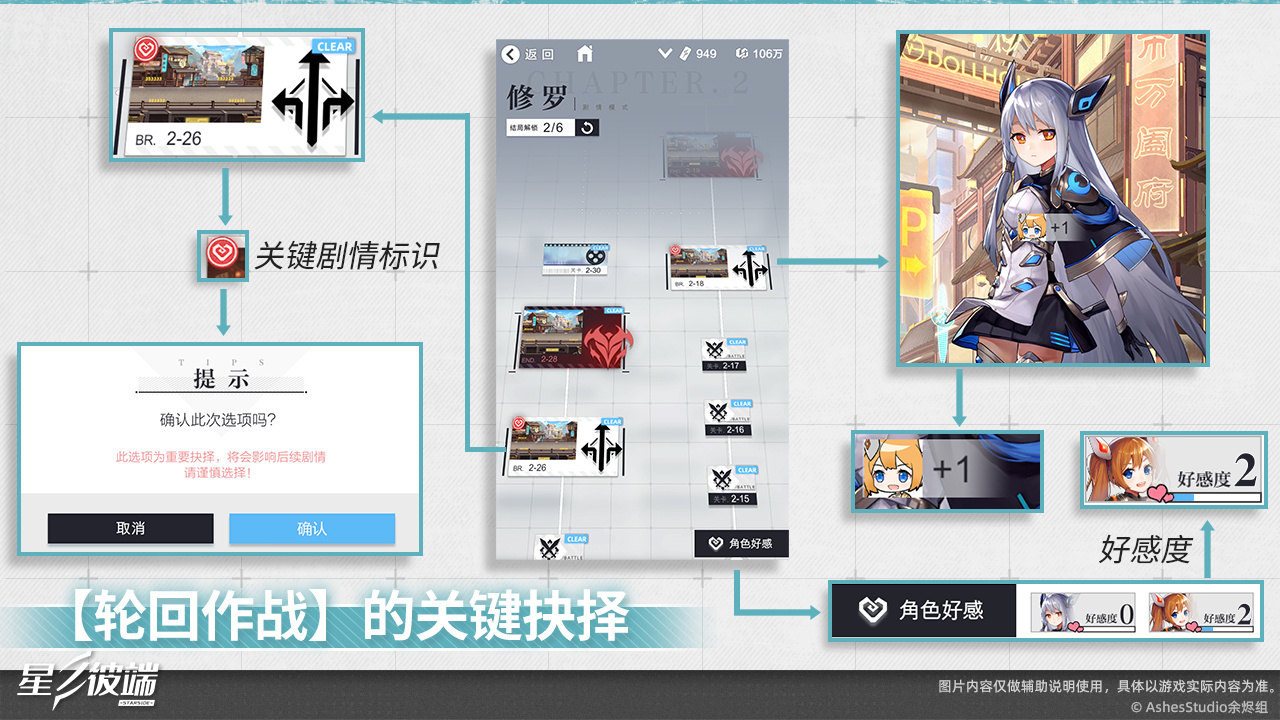The width and height of the screenshot is (1280, 720).
Task: Click the enlarged 角色好感 label with heart
Action: click(923, 610)
